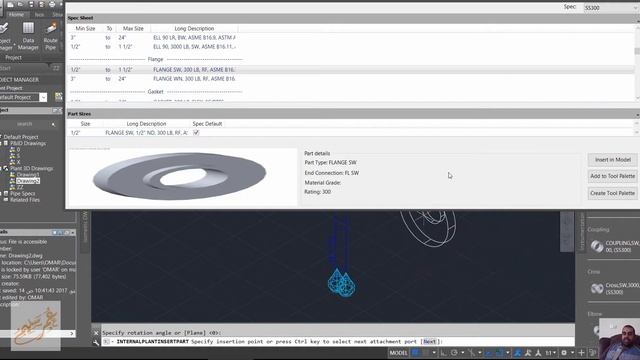Viewport: 640px width, 360px height.
Task: Open the annotation scale 1:1 dropdown
Action: point(551,353)
